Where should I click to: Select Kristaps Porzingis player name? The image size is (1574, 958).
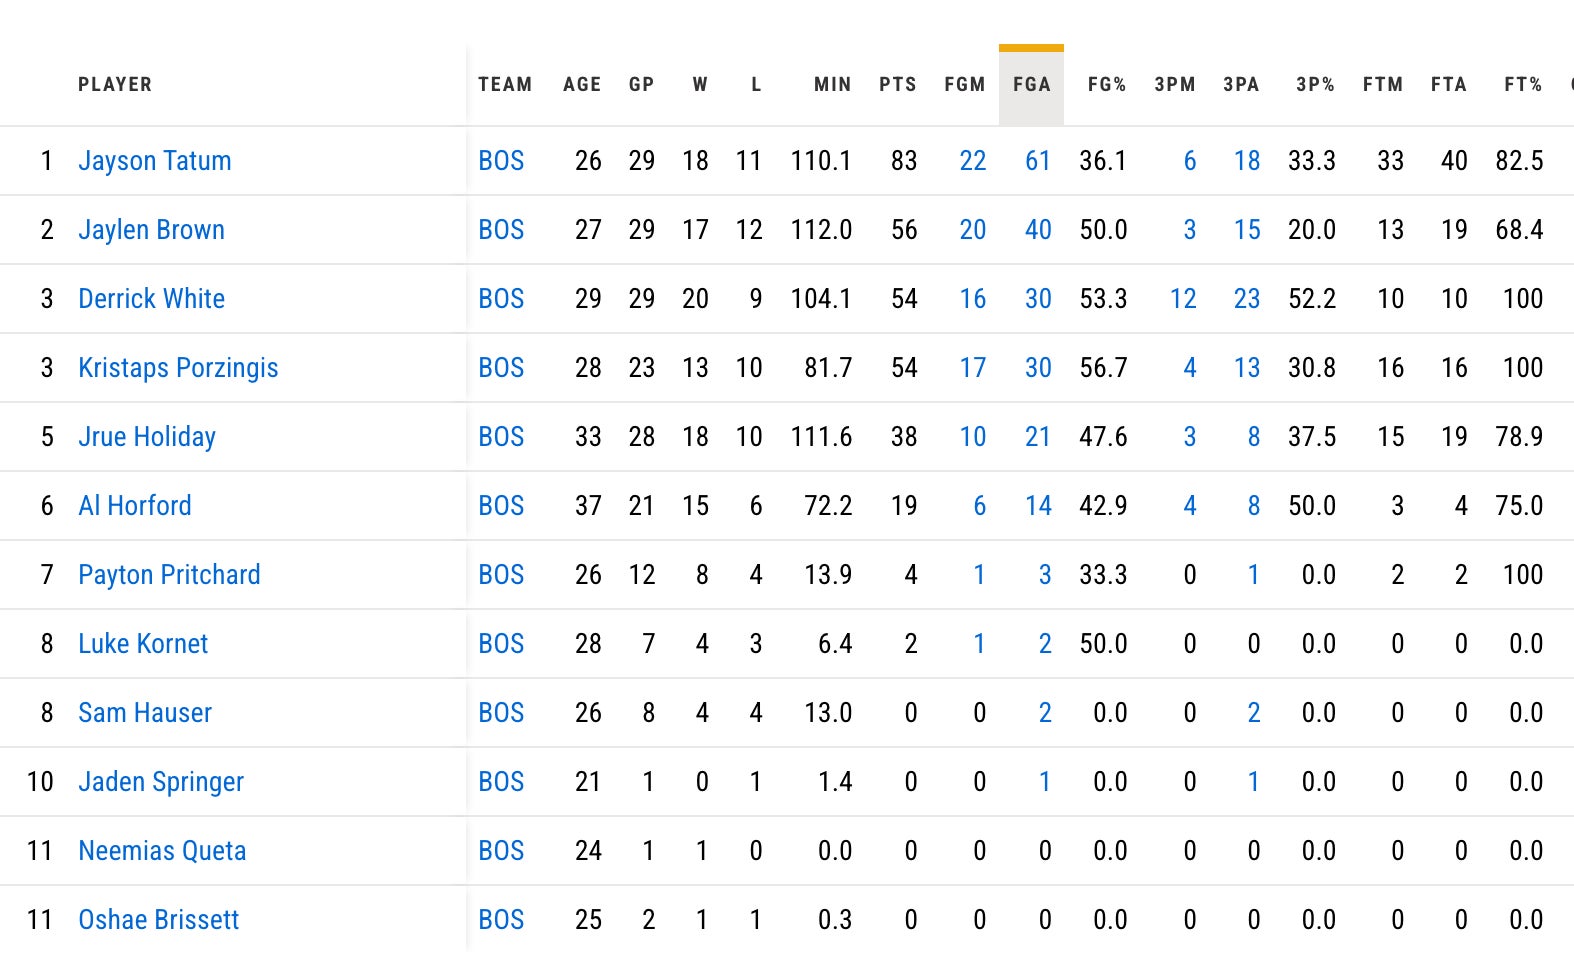click(x=178, y=368)
